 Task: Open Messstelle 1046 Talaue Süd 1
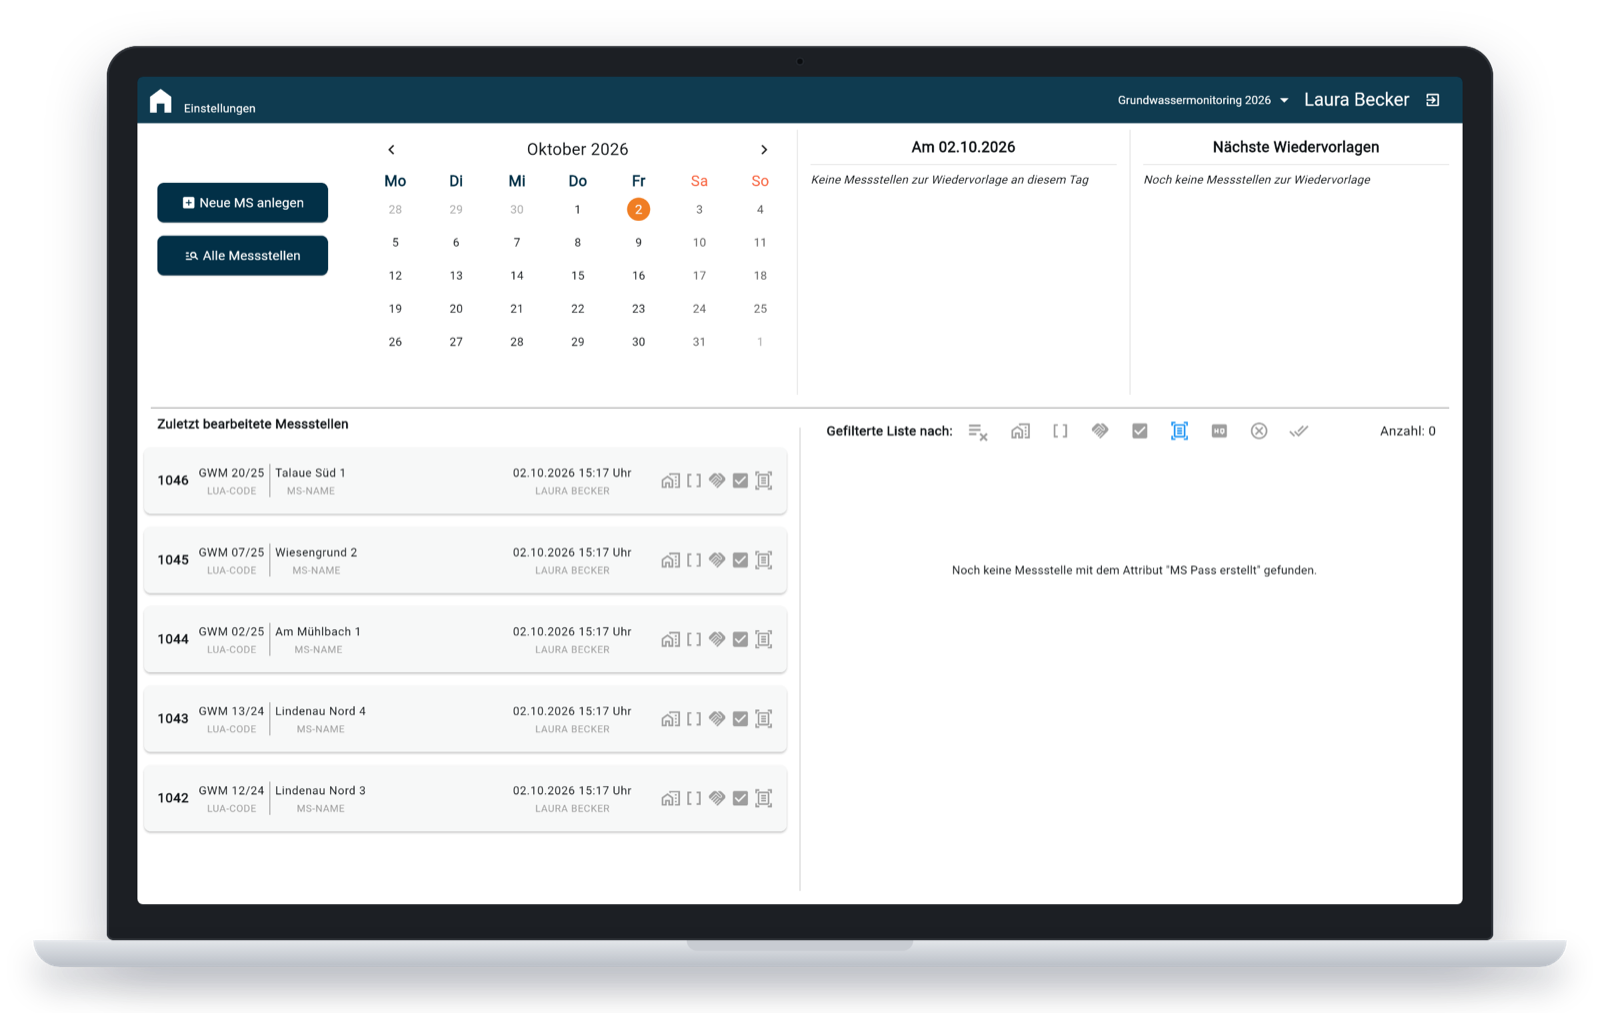tap(465, 481)
